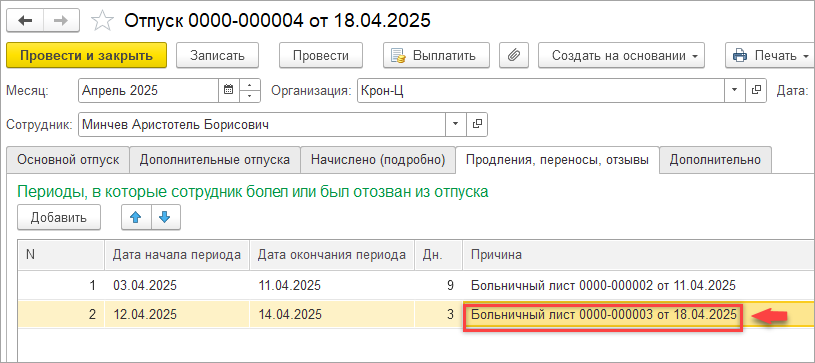Click the Организация field with Крон-Ц
Viewport: 815px width, 363px height.
[x=541, y=90]
